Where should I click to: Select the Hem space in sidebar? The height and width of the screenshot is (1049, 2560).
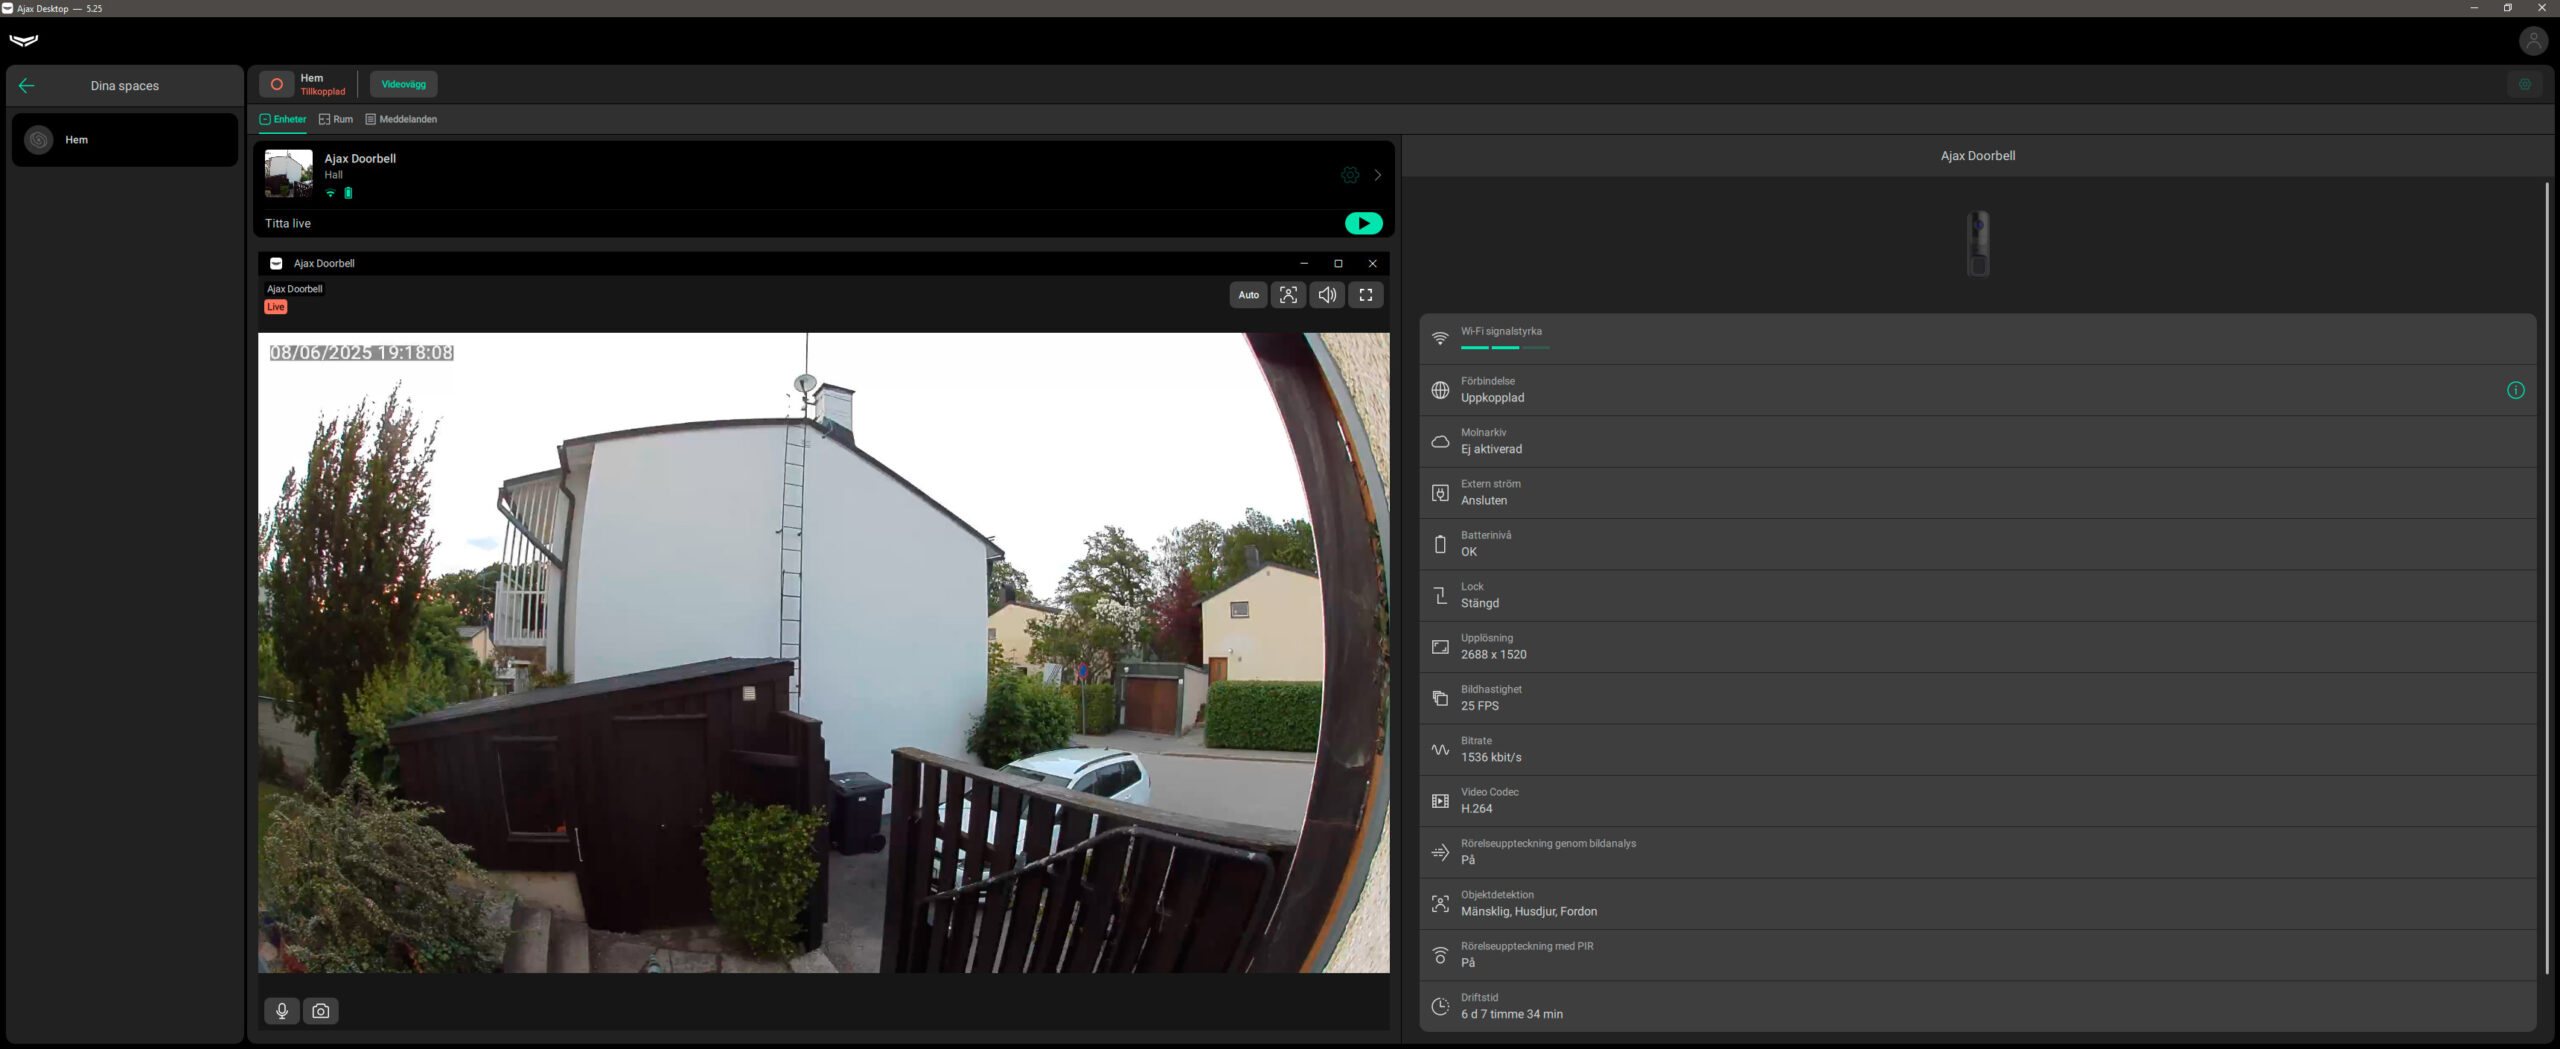[125, 140]
